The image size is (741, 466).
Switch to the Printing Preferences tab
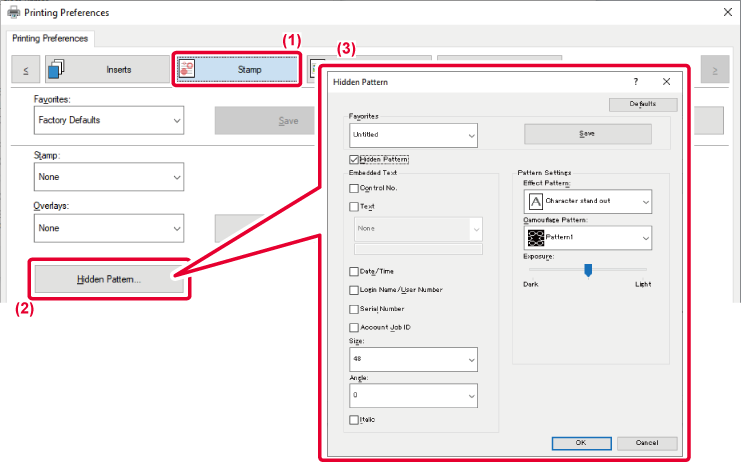point(50,38)
